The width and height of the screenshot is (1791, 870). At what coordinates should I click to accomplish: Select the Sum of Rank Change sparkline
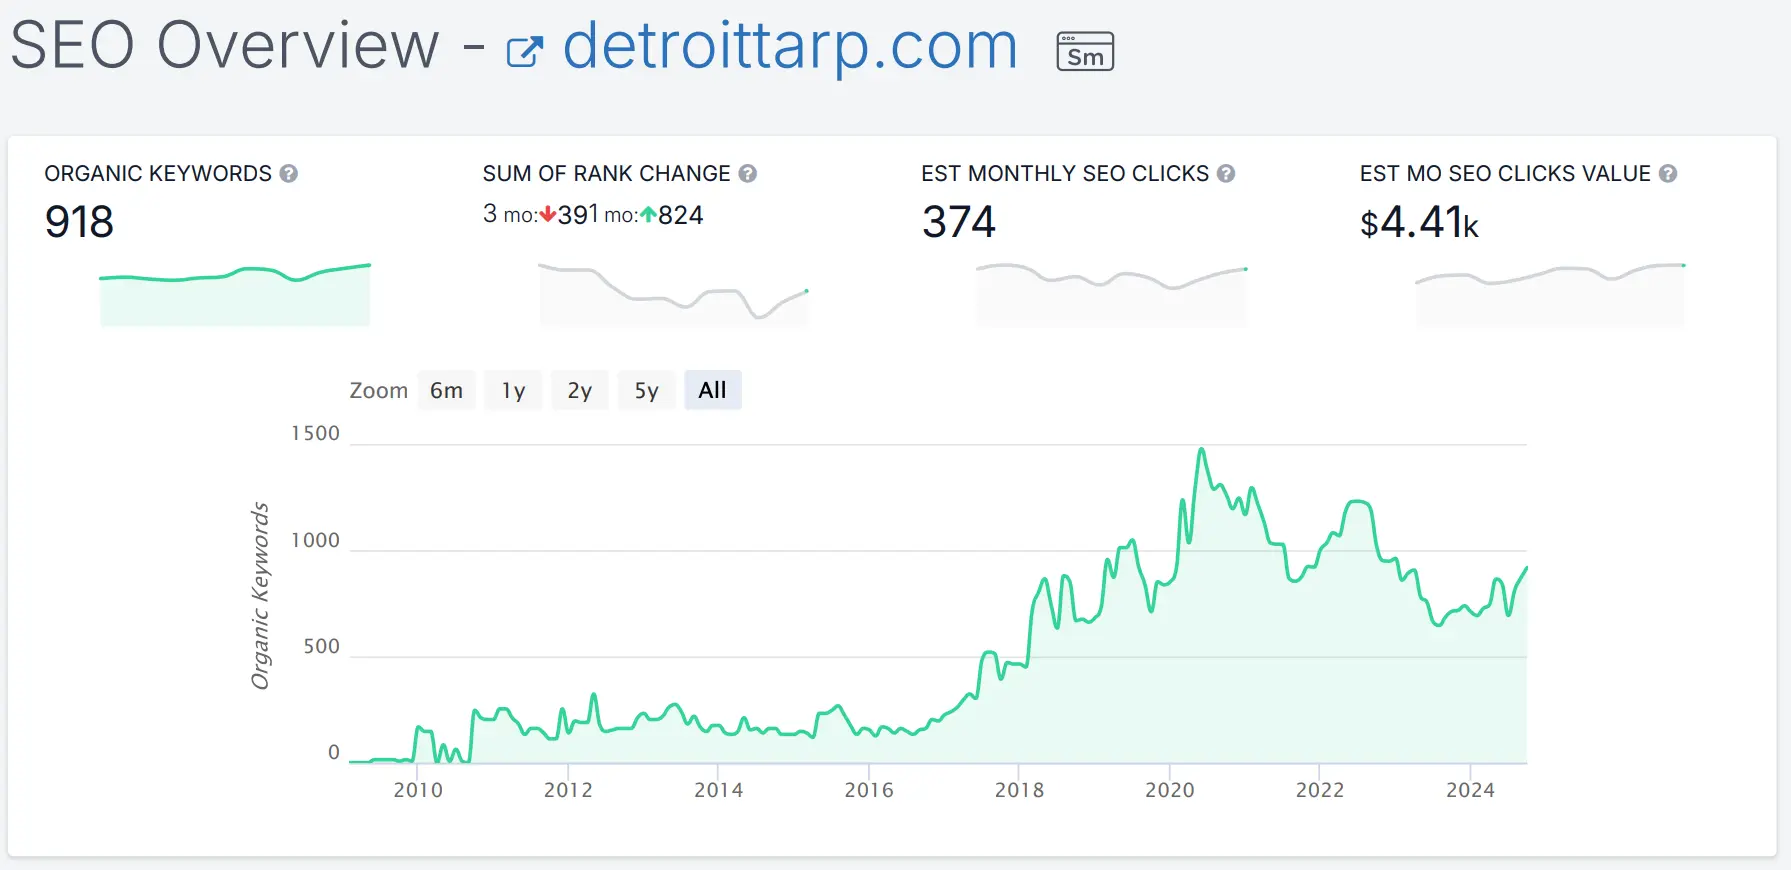tap(673, 294)
